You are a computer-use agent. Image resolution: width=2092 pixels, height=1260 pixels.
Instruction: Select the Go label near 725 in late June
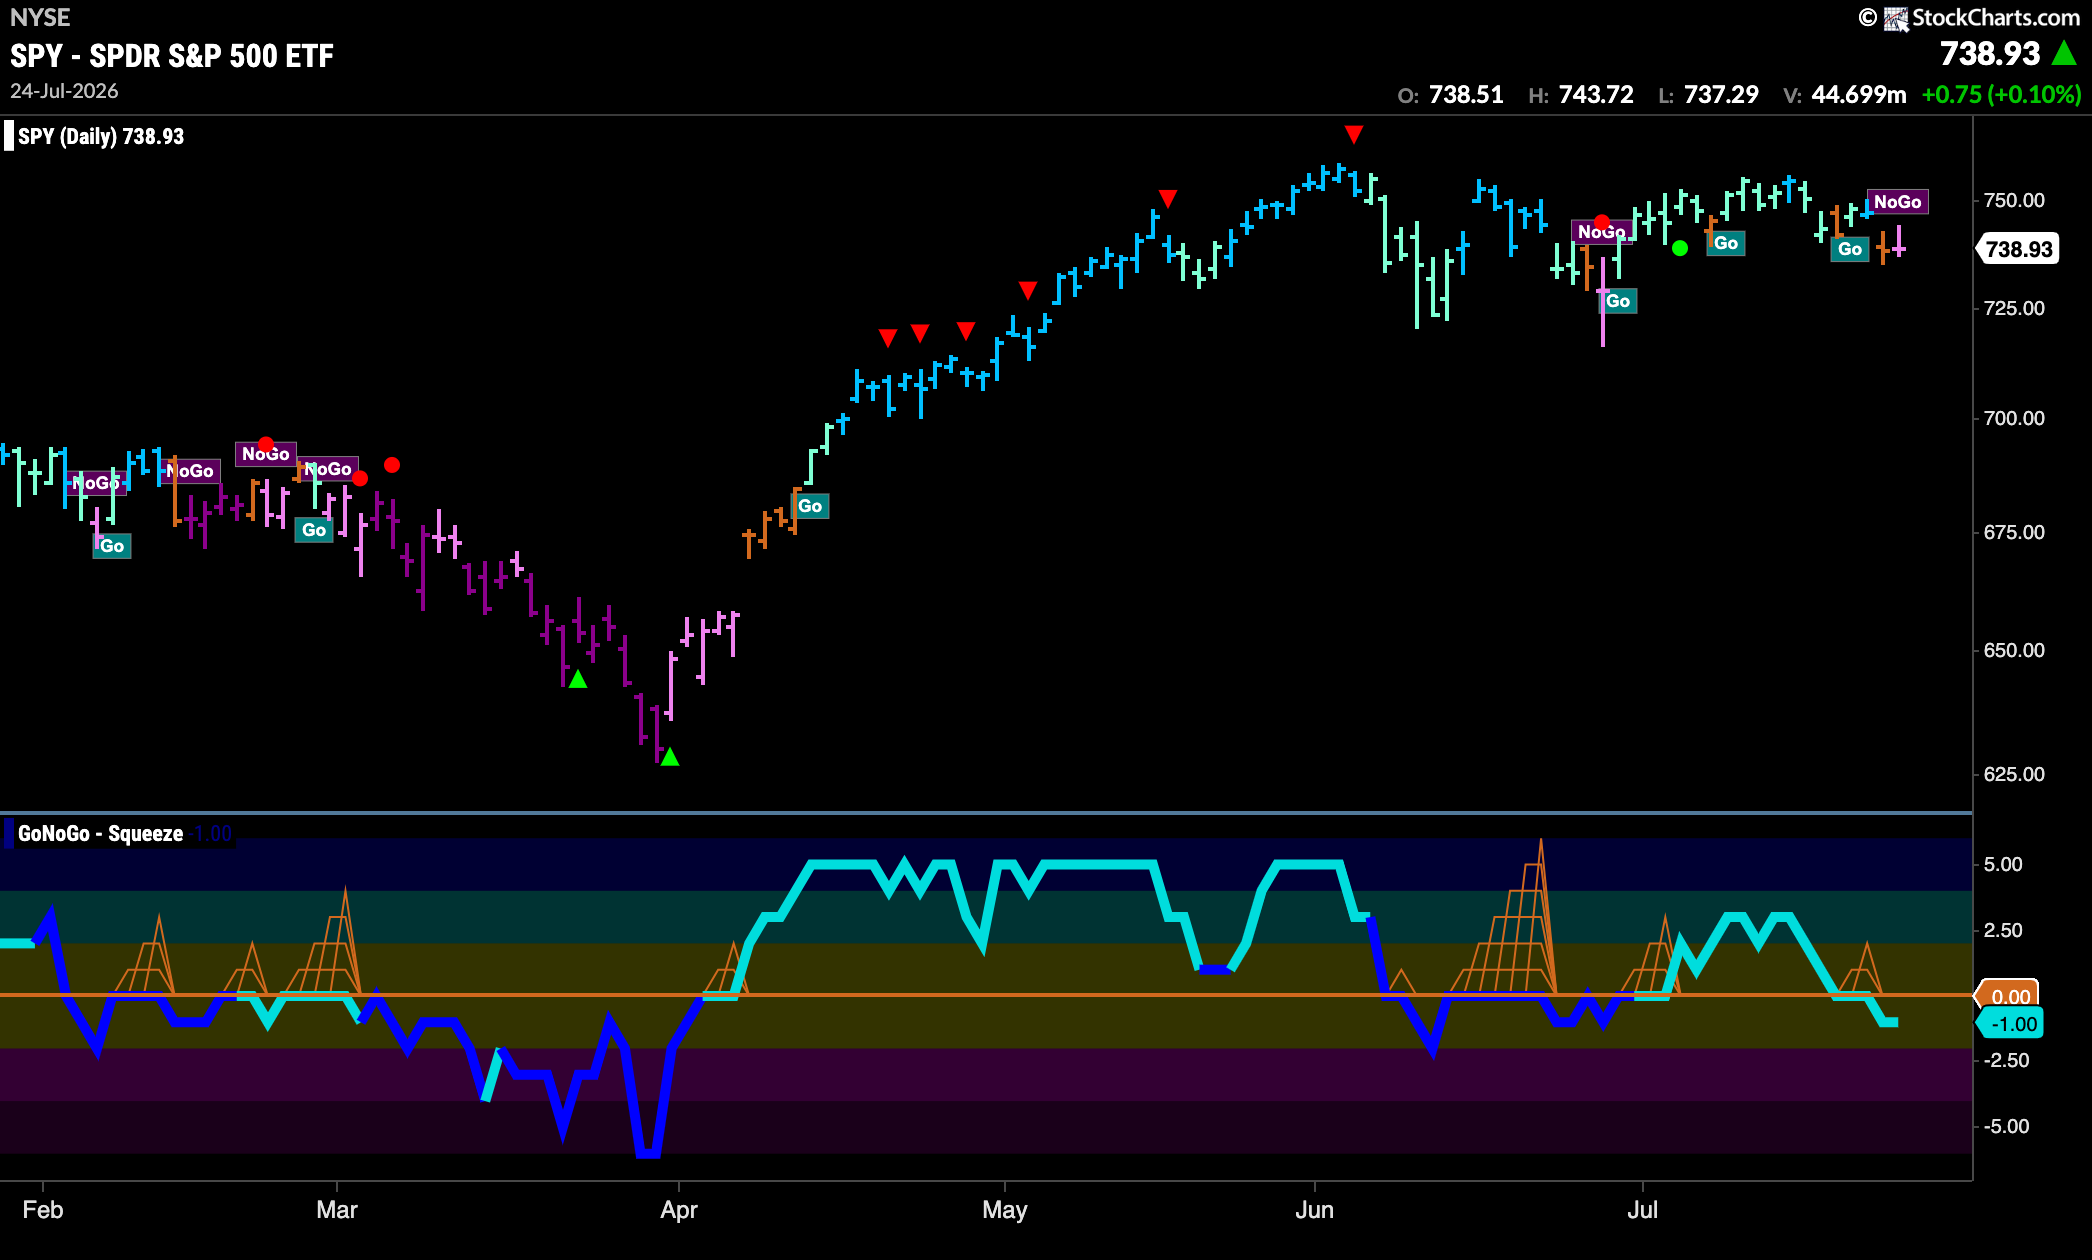1618,301
